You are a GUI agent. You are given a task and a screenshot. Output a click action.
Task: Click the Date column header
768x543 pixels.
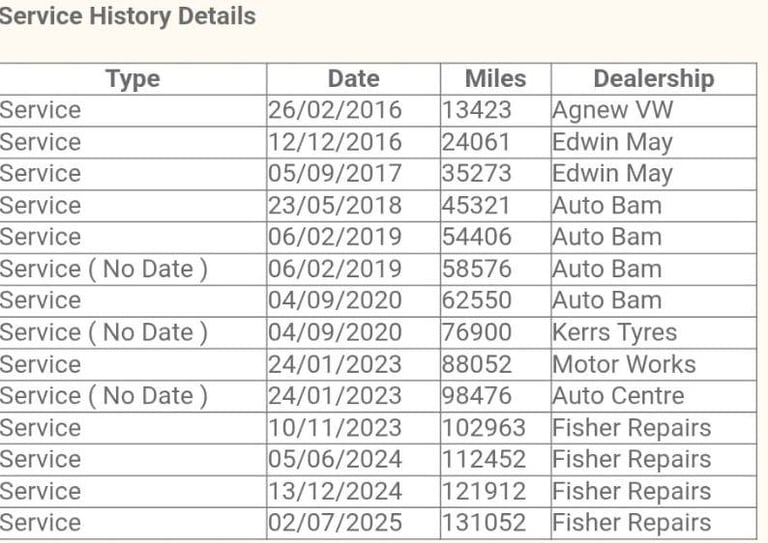pyautogui.click(x=354, y=79)
